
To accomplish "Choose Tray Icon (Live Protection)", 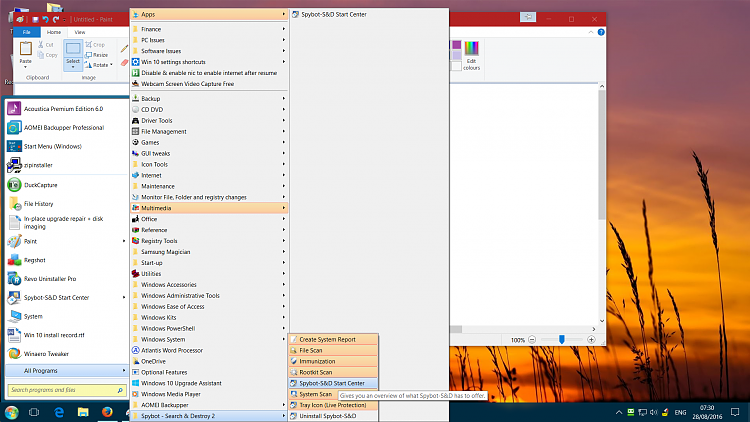I will click(x=333, y=405).
